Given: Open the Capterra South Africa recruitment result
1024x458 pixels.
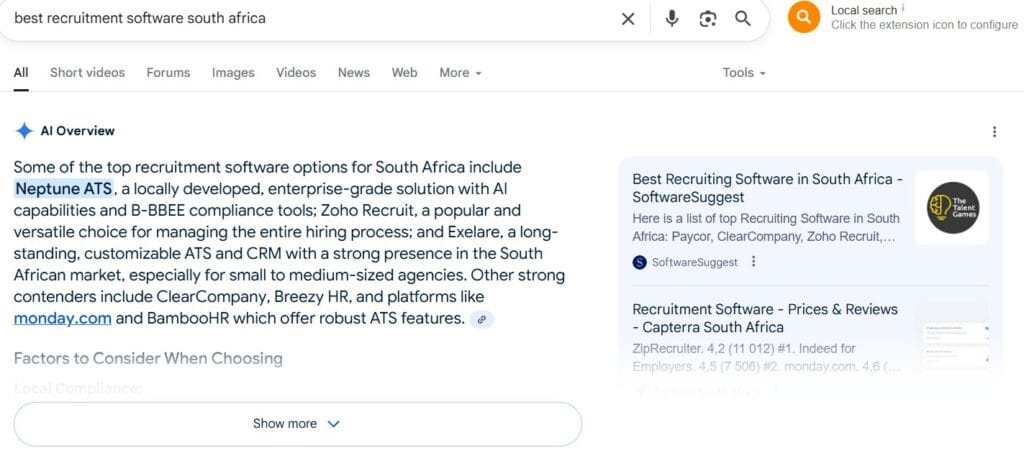Looking at the screenshot, I should pos(765,318).
